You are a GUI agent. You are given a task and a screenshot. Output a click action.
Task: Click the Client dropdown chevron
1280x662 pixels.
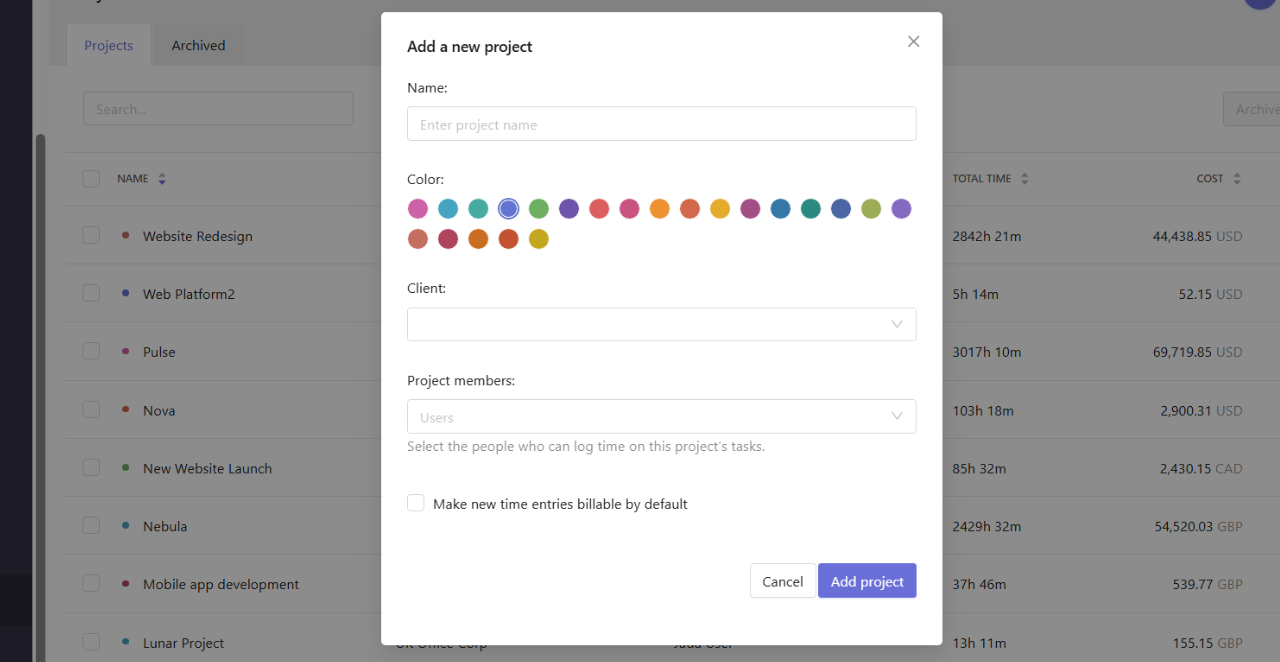[x=897, y=324]
